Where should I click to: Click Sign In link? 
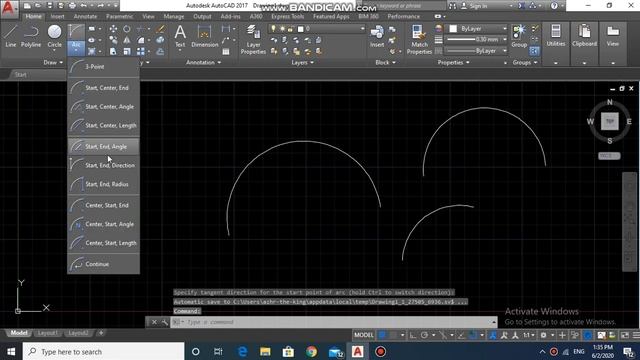point(478,6)
